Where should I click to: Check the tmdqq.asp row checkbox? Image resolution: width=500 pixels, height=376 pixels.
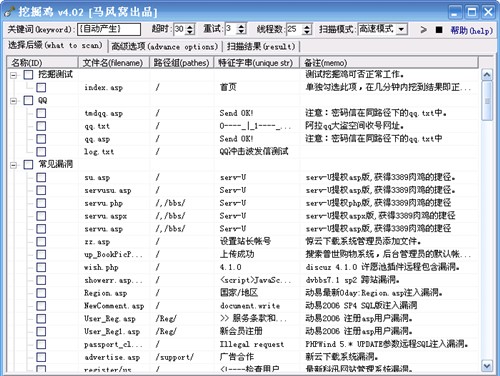pos(41,113)
